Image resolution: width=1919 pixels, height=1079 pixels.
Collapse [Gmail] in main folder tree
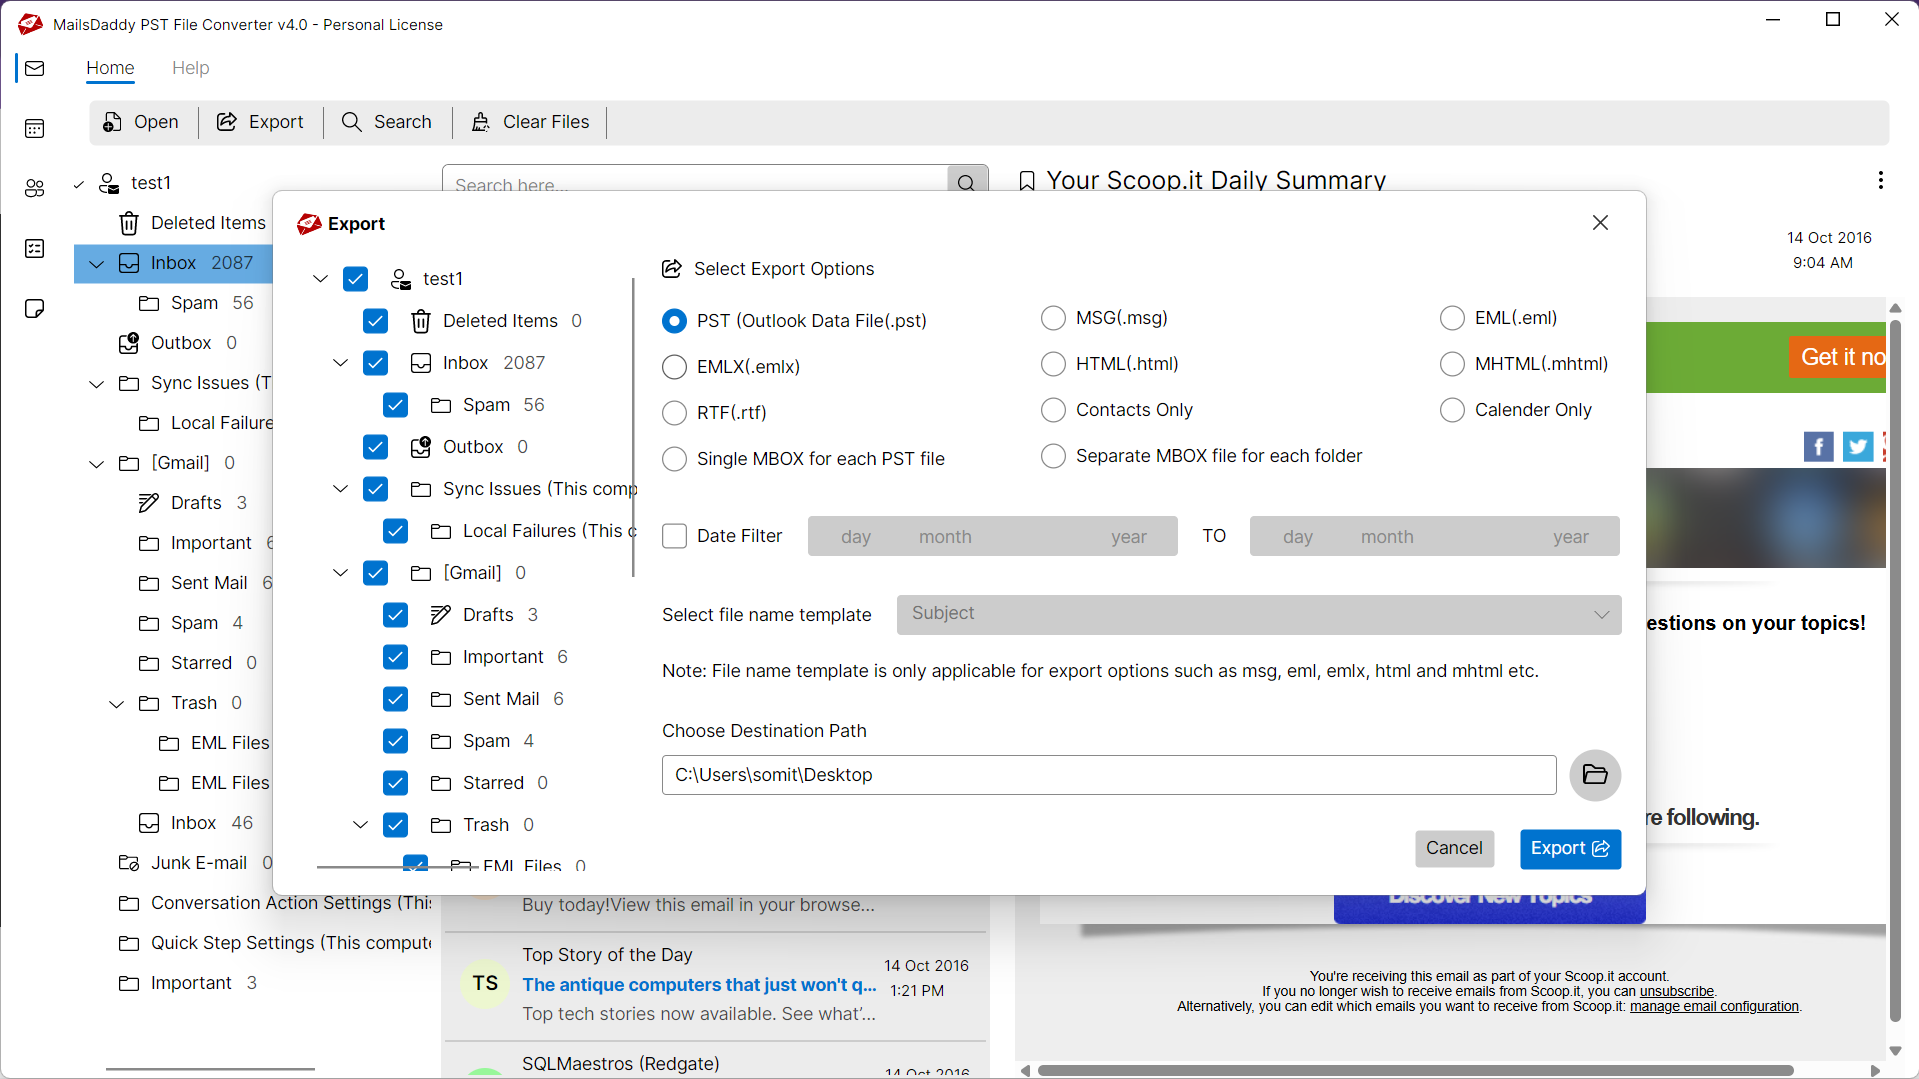[x=96, y=464]
